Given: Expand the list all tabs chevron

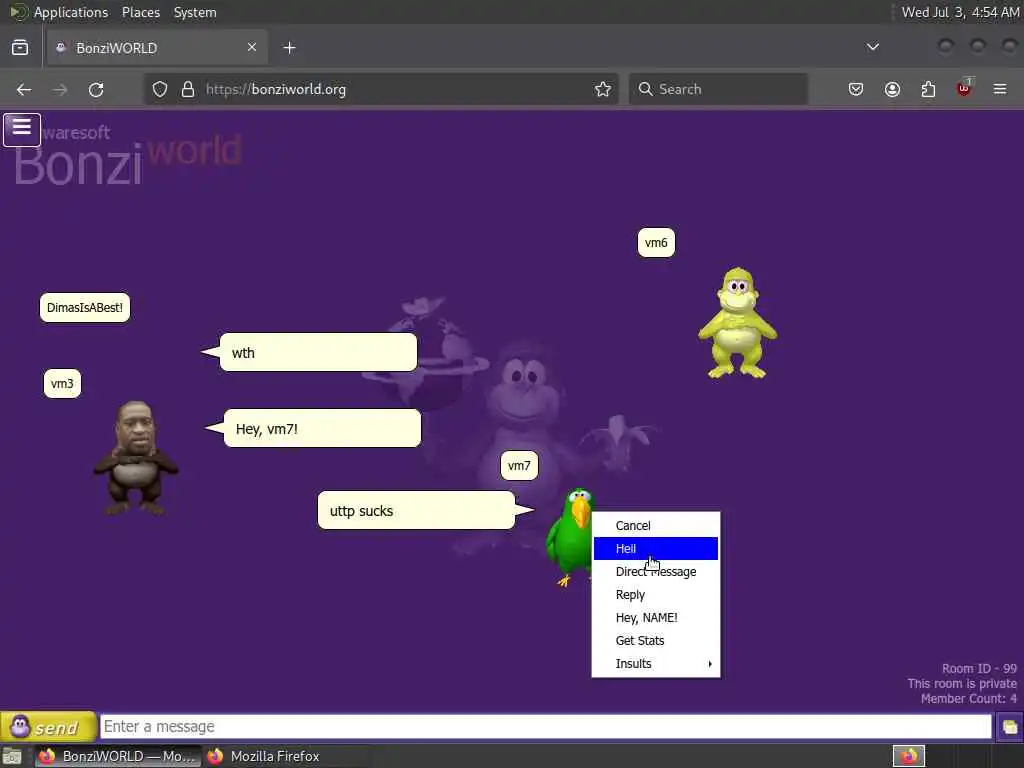Looking at the screenshot, I should 872,47.
